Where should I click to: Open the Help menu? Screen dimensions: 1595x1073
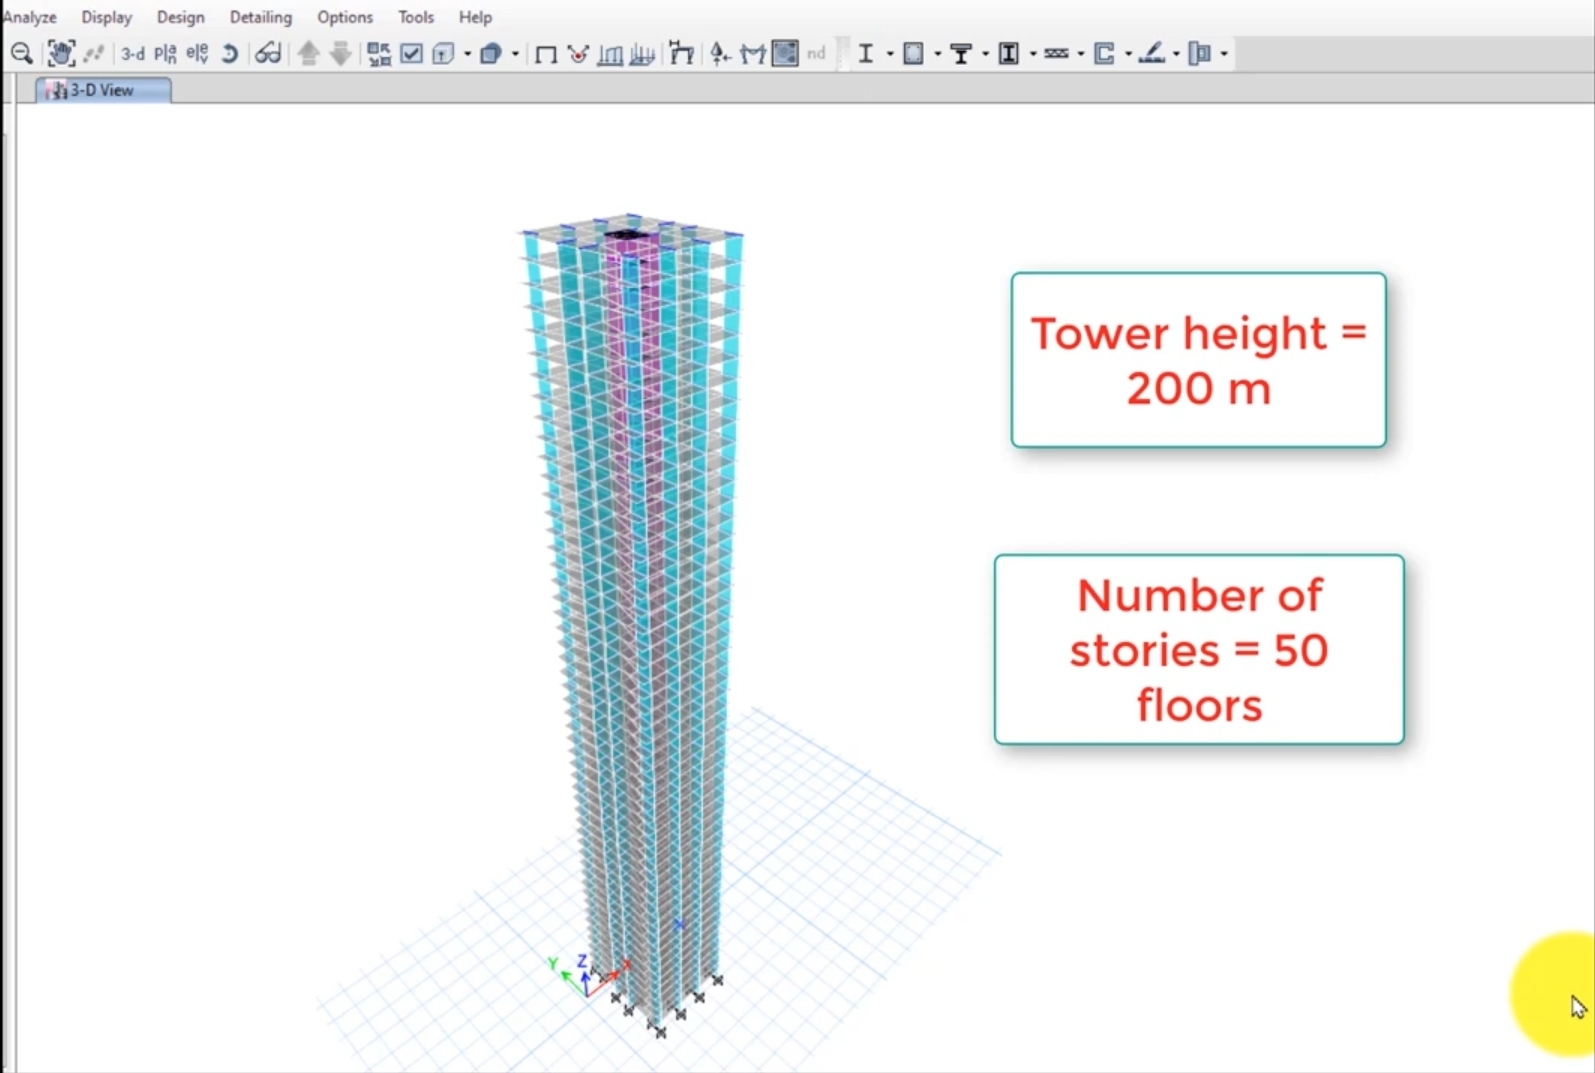pos(475,17)
